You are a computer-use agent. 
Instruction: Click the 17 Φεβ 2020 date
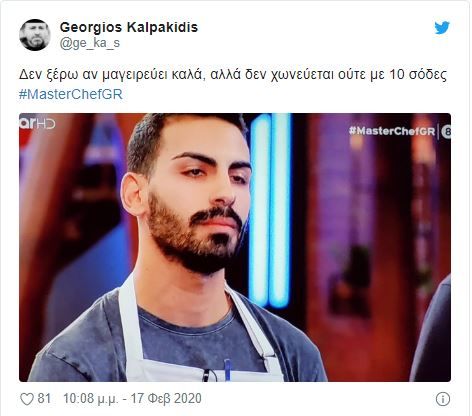coord(166,399)
